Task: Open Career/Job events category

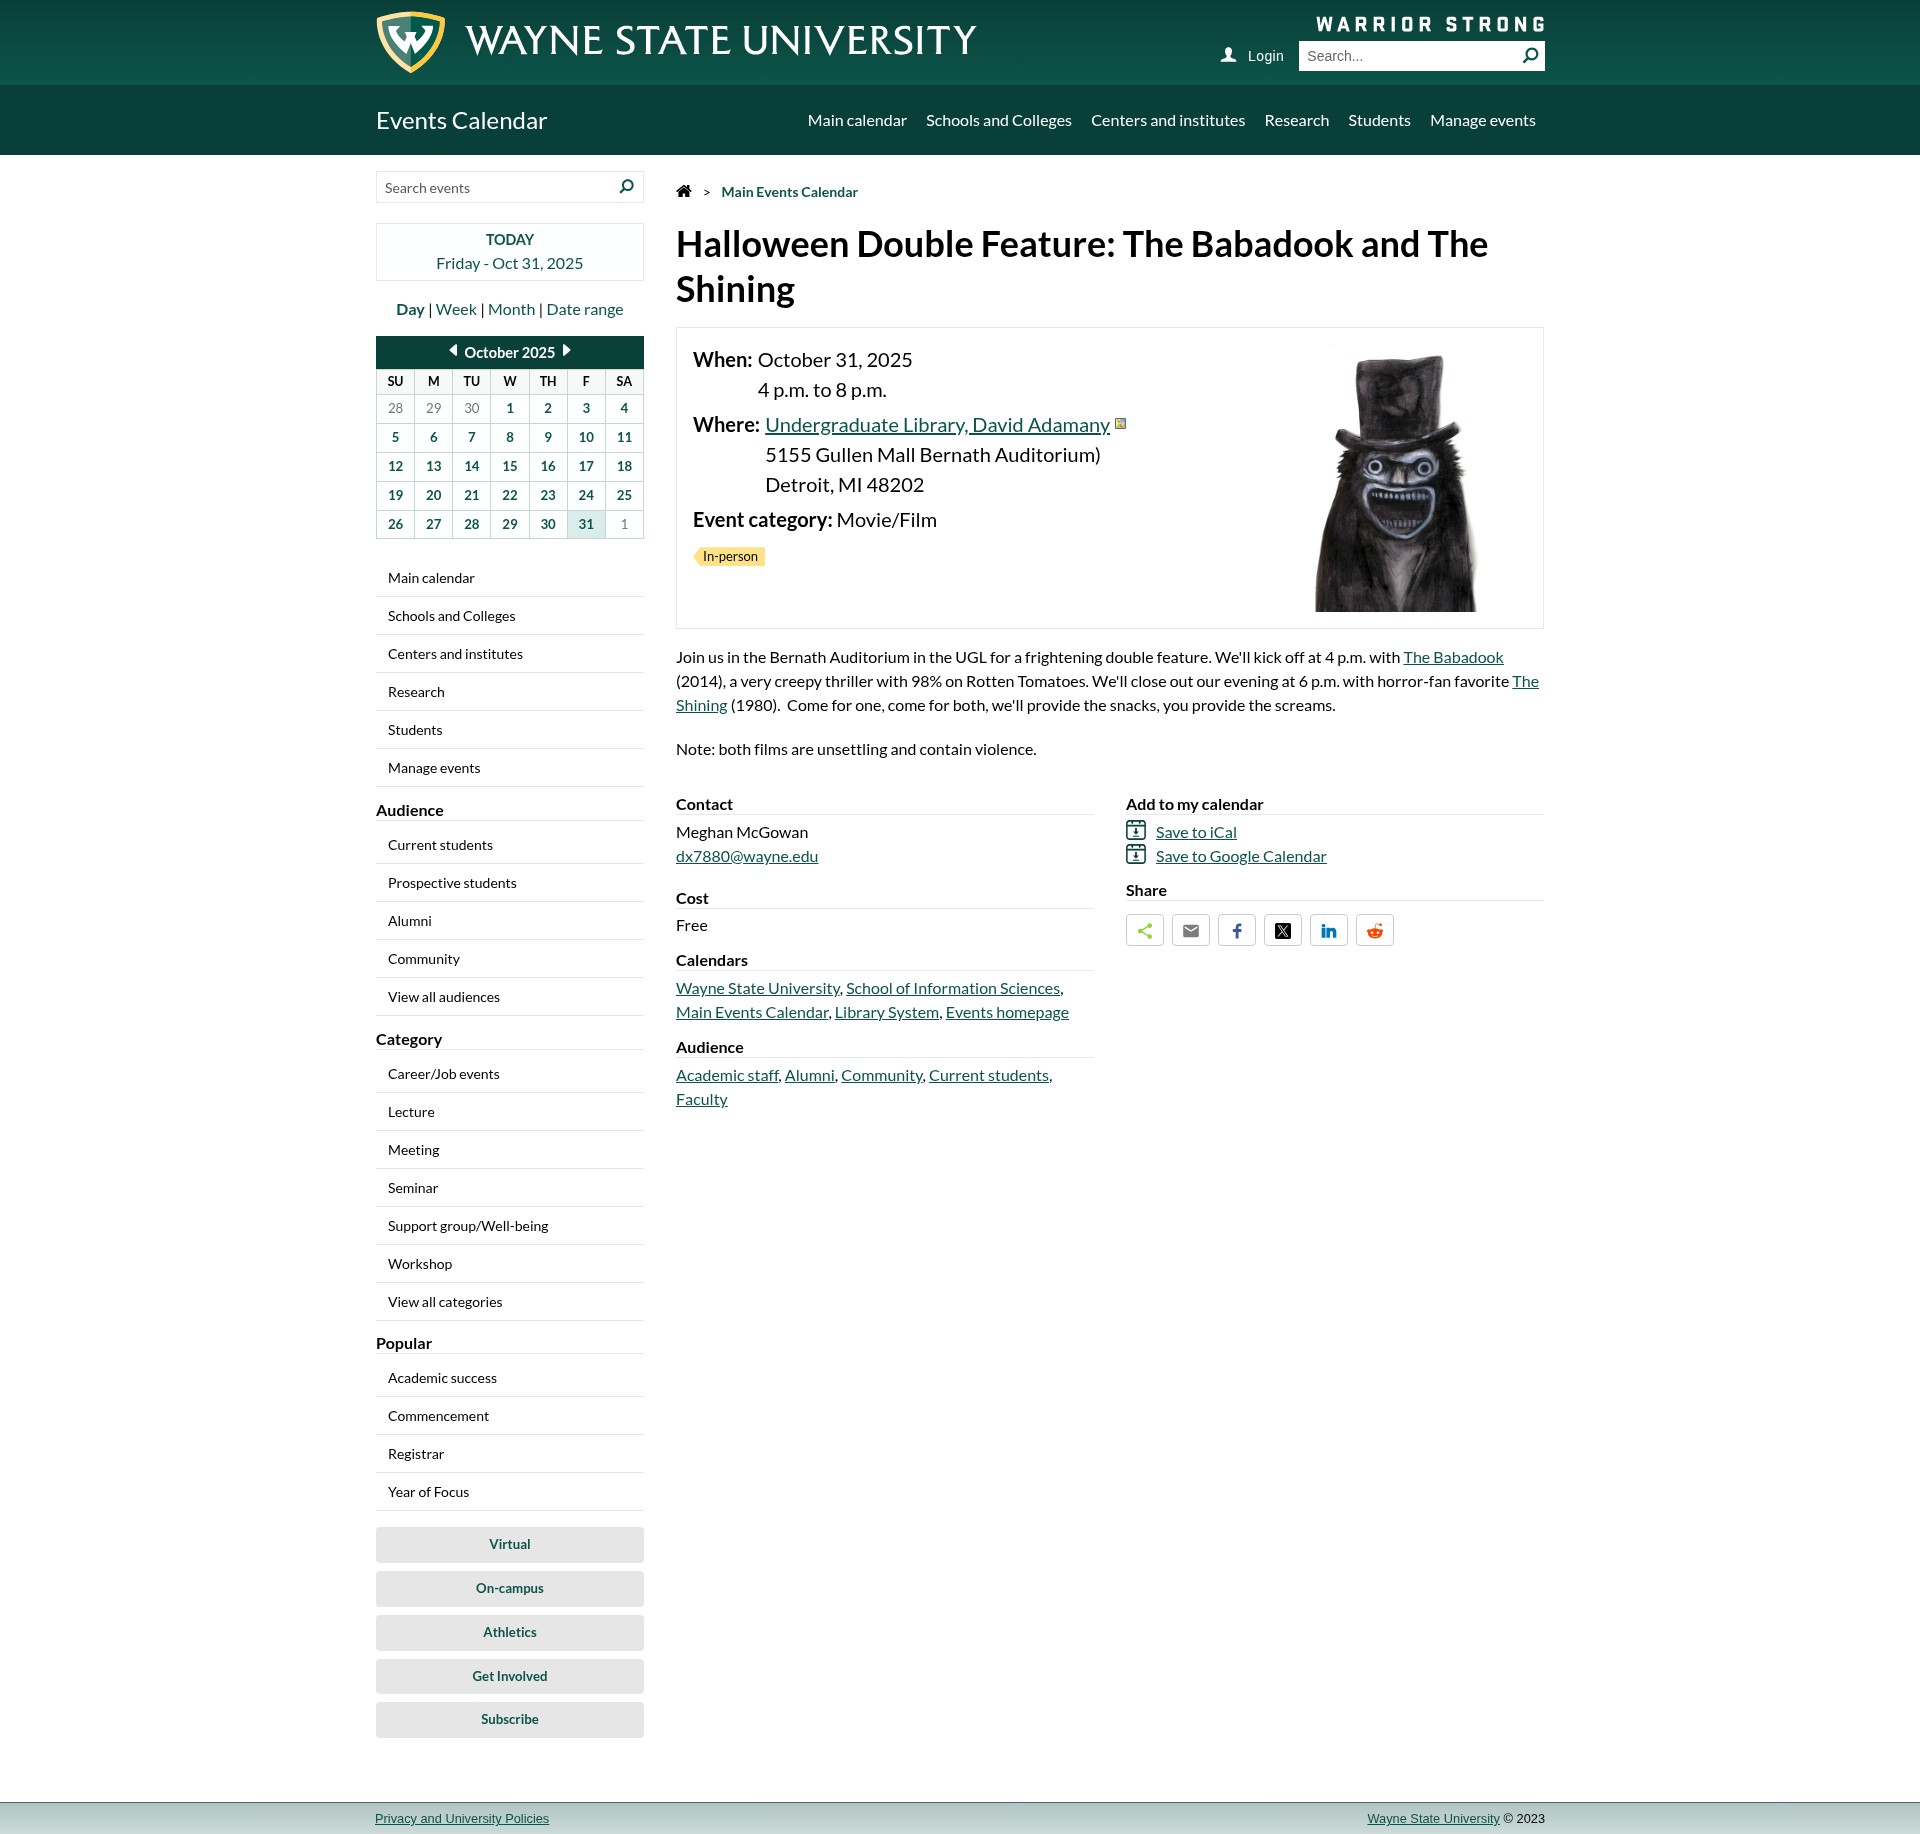Action: pyautogui.click(x=510, y=1074)
